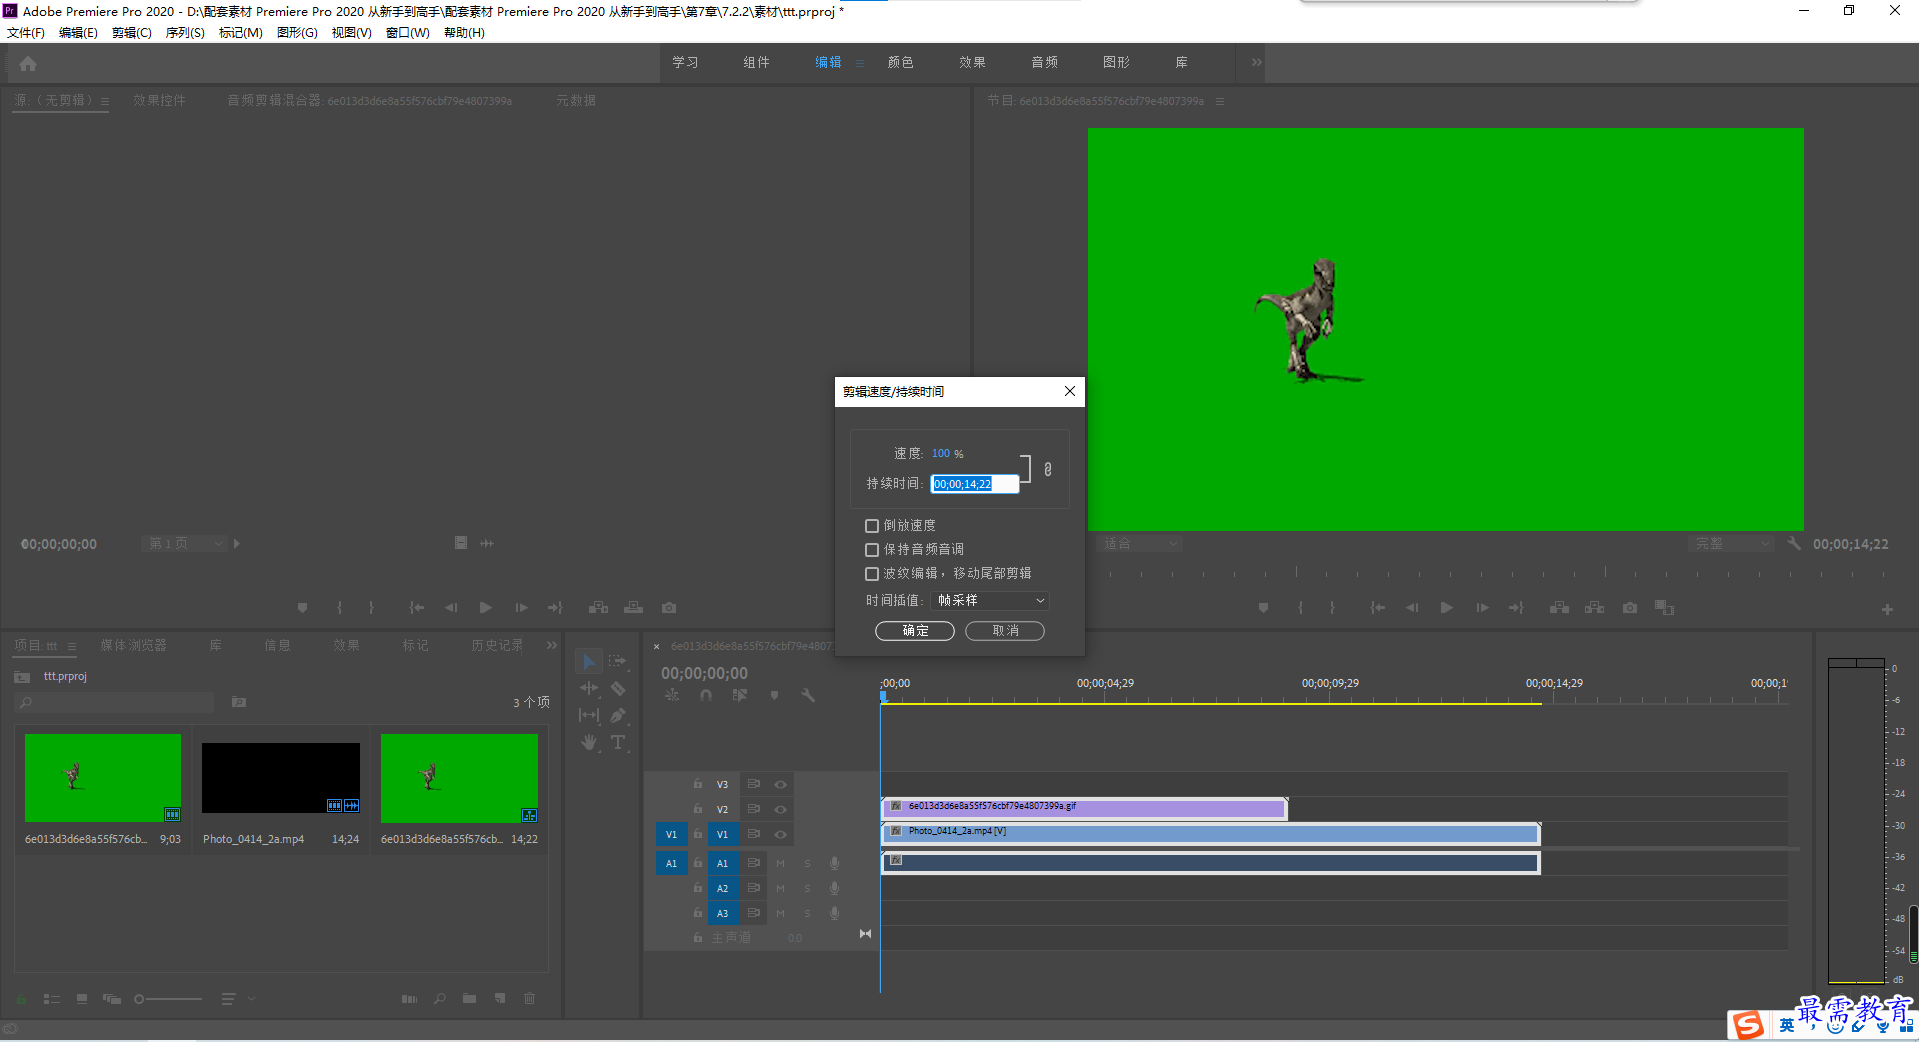
Task: Enable 保持音频音调 checkbox
Action: point(872,550)
